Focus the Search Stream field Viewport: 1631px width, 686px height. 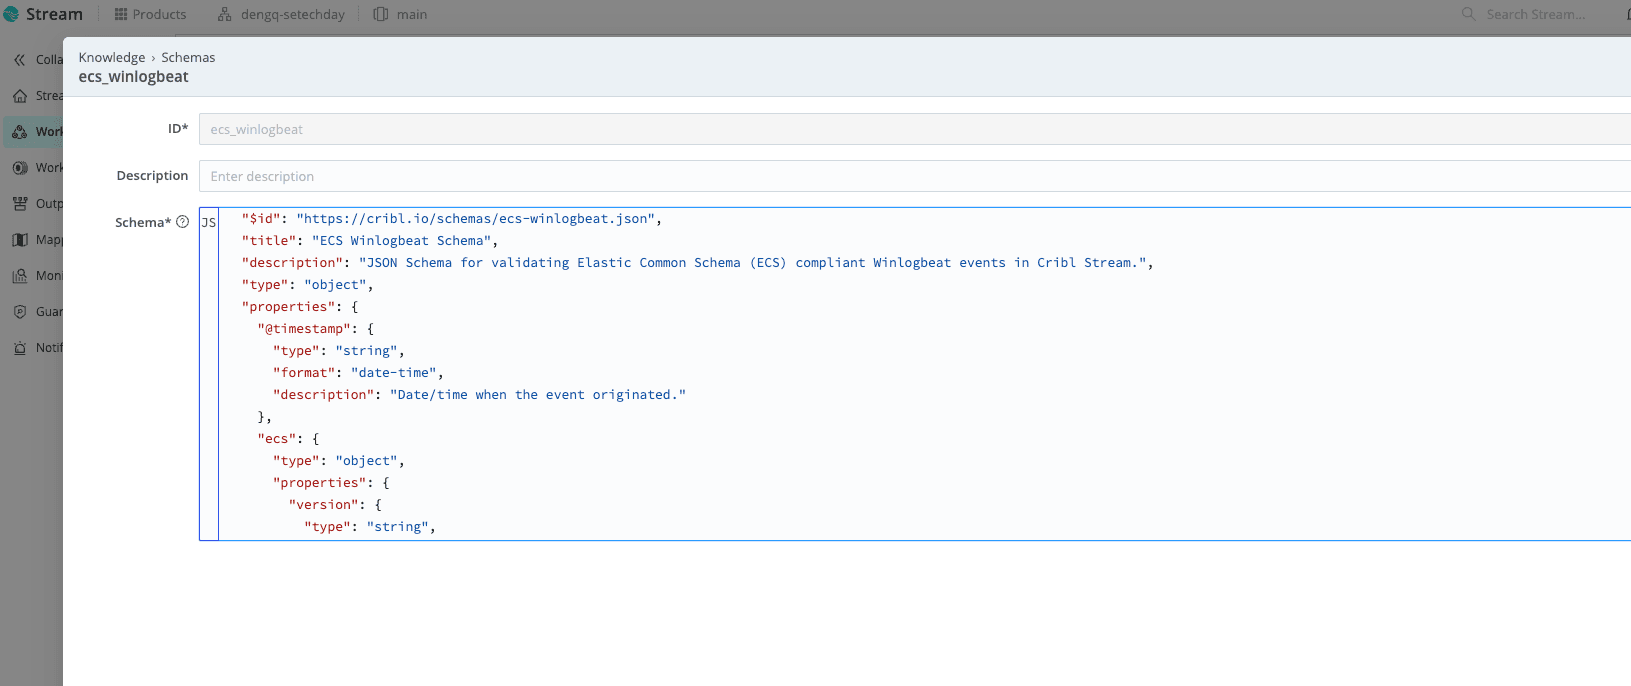click(x=1536, y=14)
